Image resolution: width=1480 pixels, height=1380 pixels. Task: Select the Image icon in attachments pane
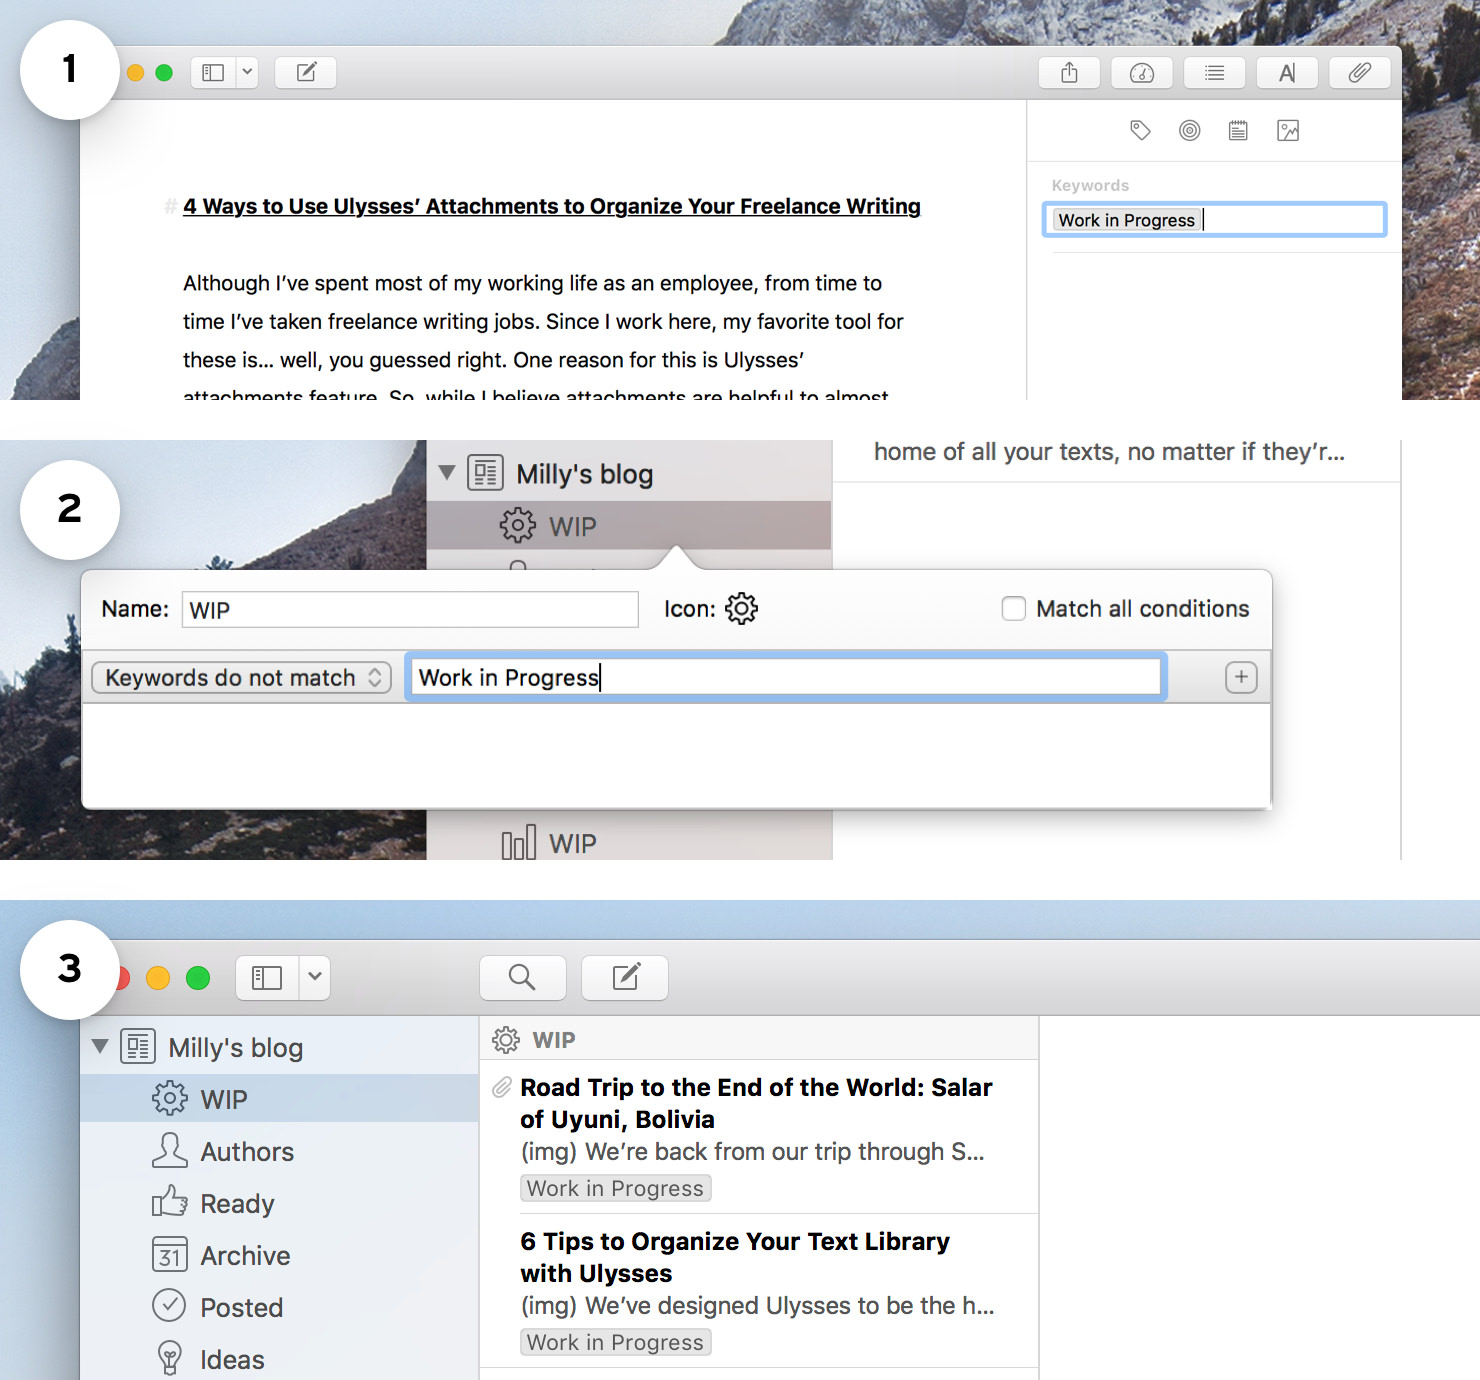pos(1288,130)
